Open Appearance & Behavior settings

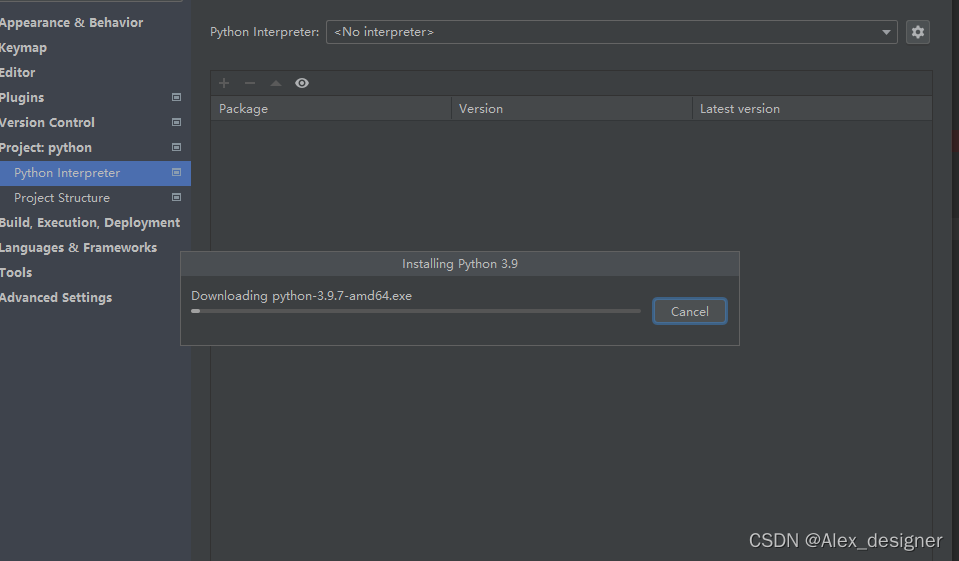tap(72, 23)
